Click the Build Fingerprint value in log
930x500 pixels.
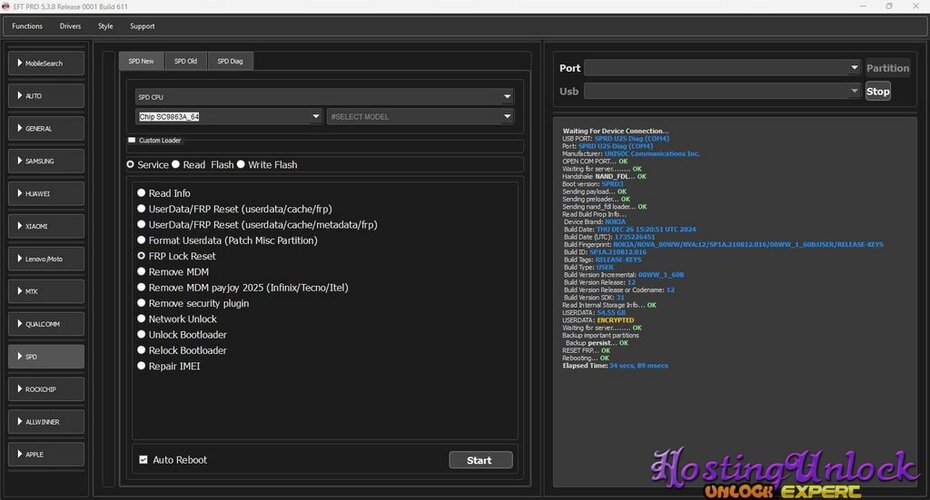click(x=748, y=244)
